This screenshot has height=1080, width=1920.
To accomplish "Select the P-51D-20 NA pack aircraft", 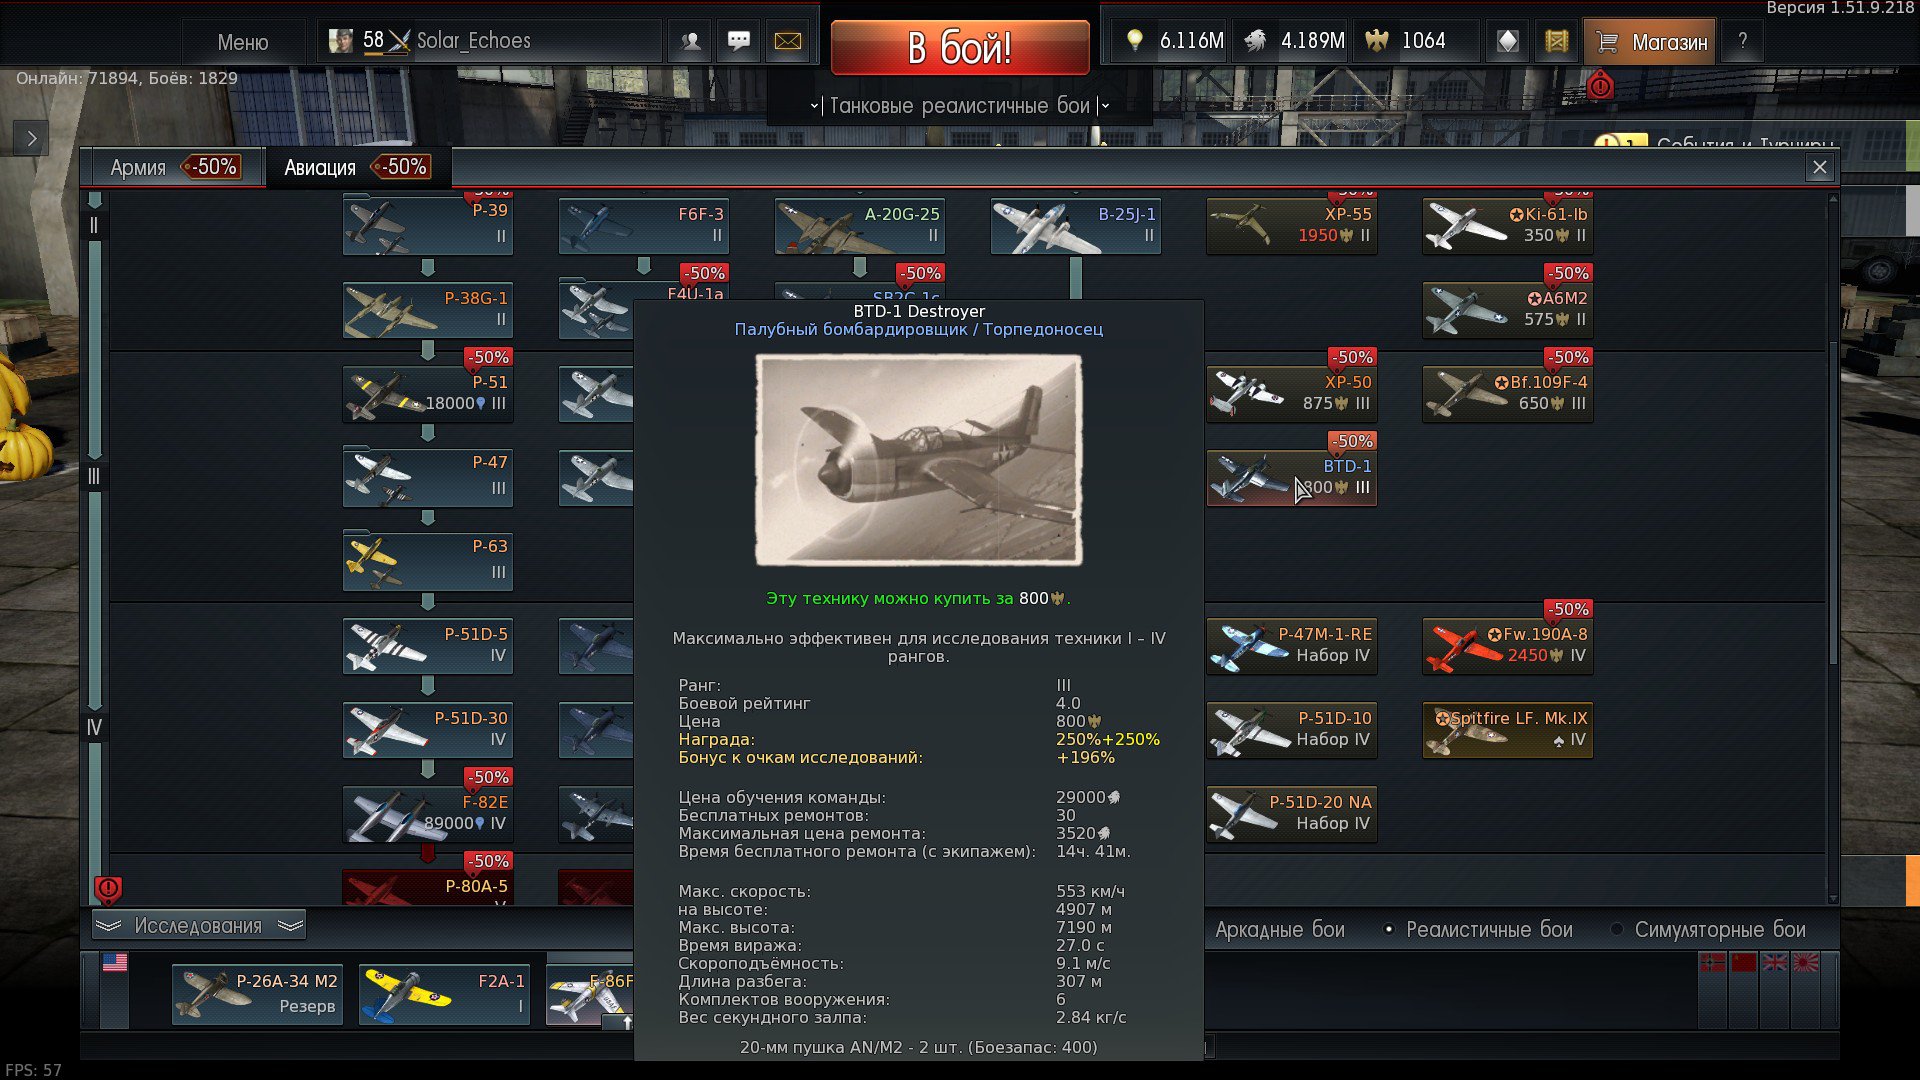I will (1292, 813).
